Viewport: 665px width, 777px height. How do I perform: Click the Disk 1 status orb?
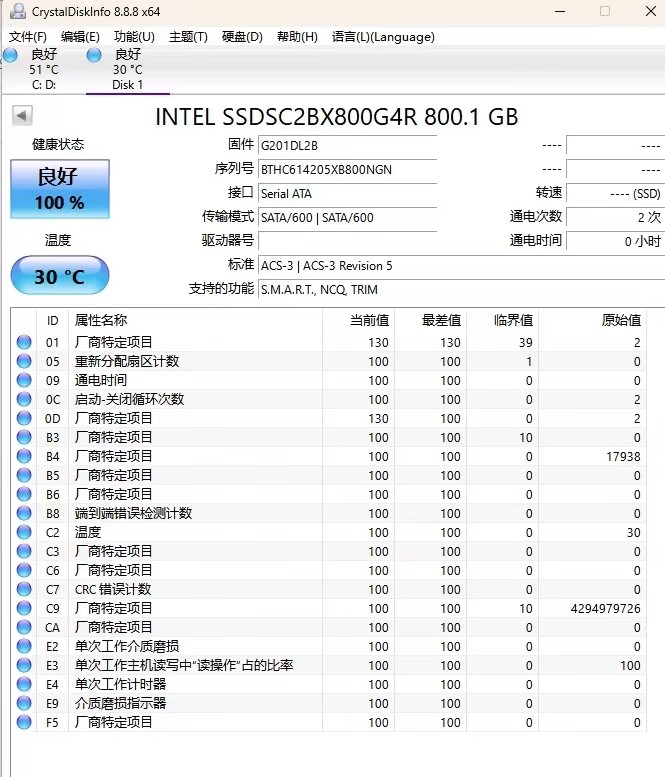94,55
